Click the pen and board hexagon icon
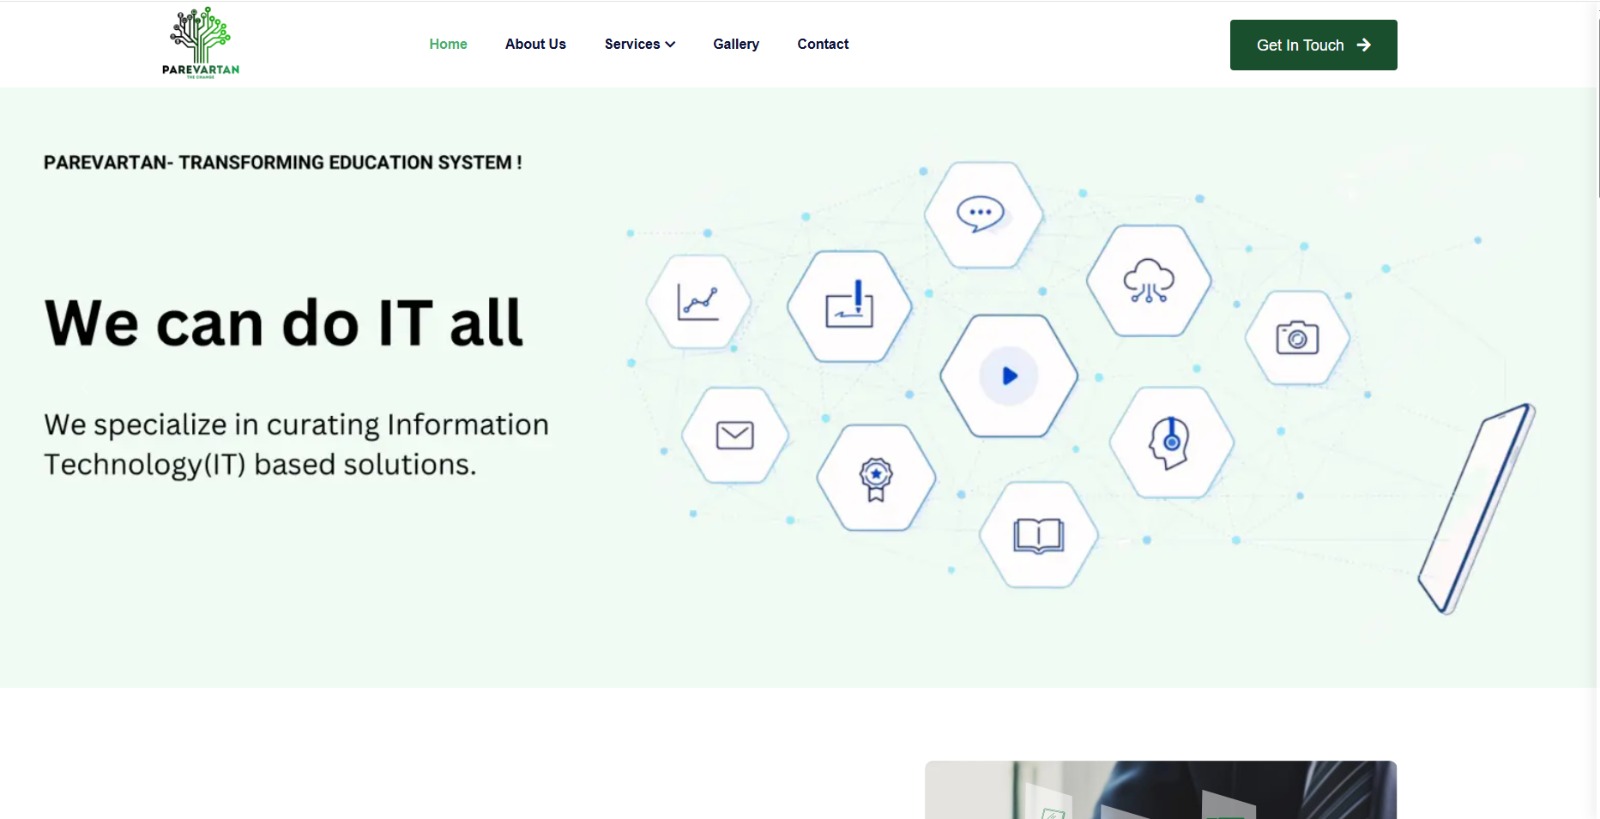The image size is (1600, 819). 849,306
